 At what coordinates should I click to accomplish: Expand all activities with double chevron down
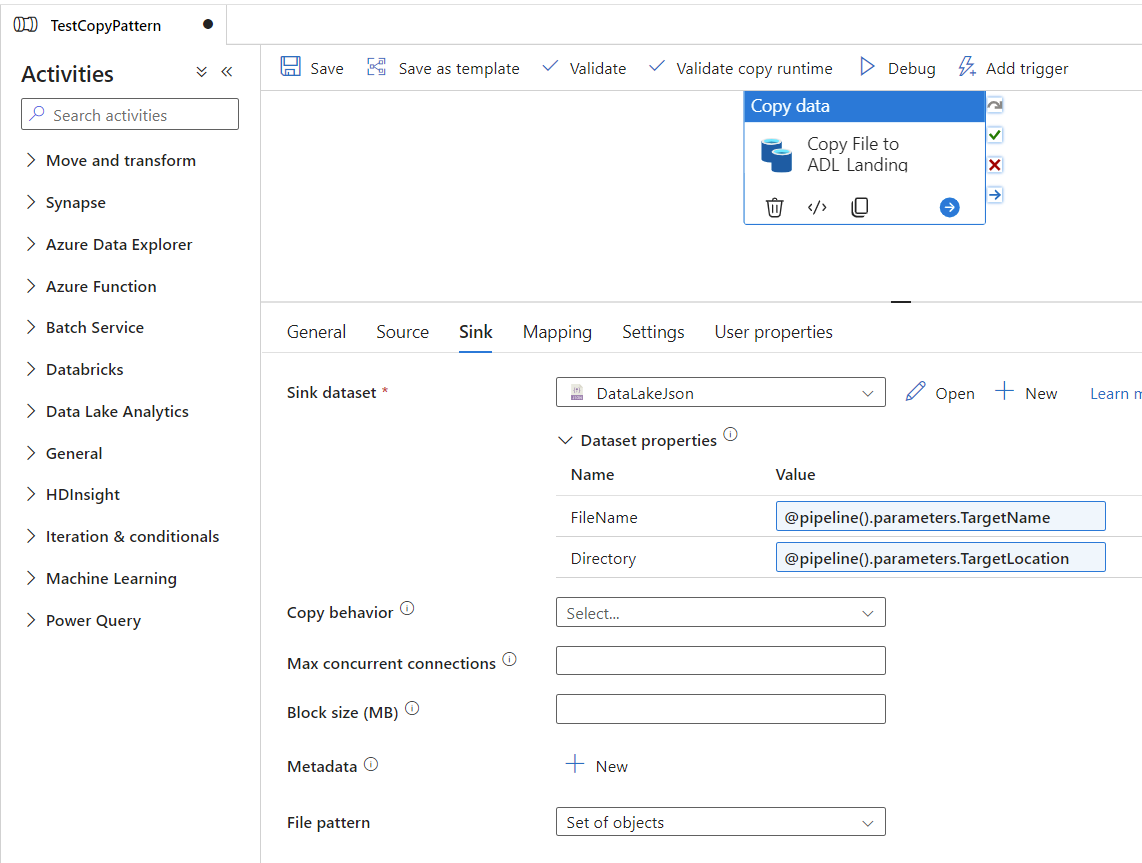click(x=202, y=71)
